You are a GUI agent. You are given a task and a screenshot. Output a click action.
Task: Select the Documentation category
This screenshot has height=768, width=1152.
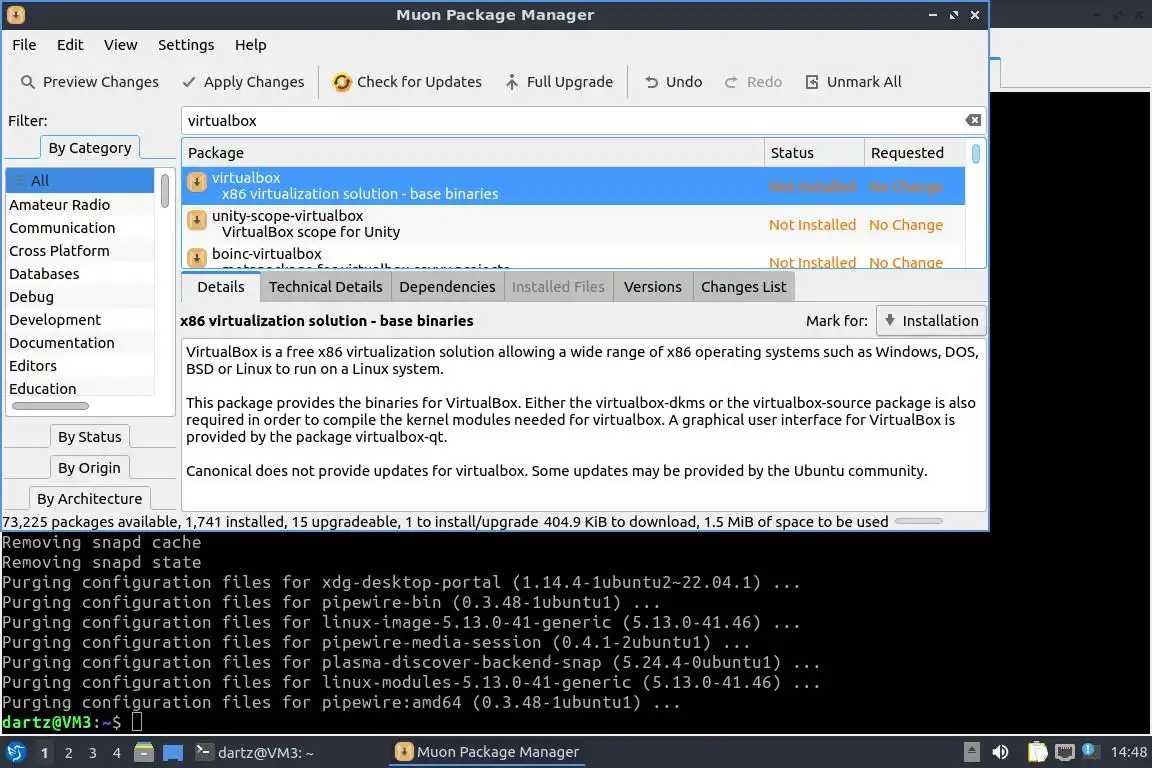point(80,342)
